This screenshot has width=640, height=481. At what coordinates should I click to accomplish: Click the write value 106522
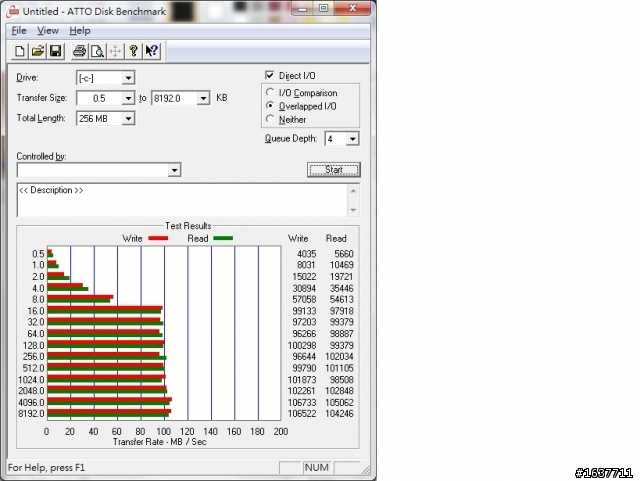click(x=302, y=414)
